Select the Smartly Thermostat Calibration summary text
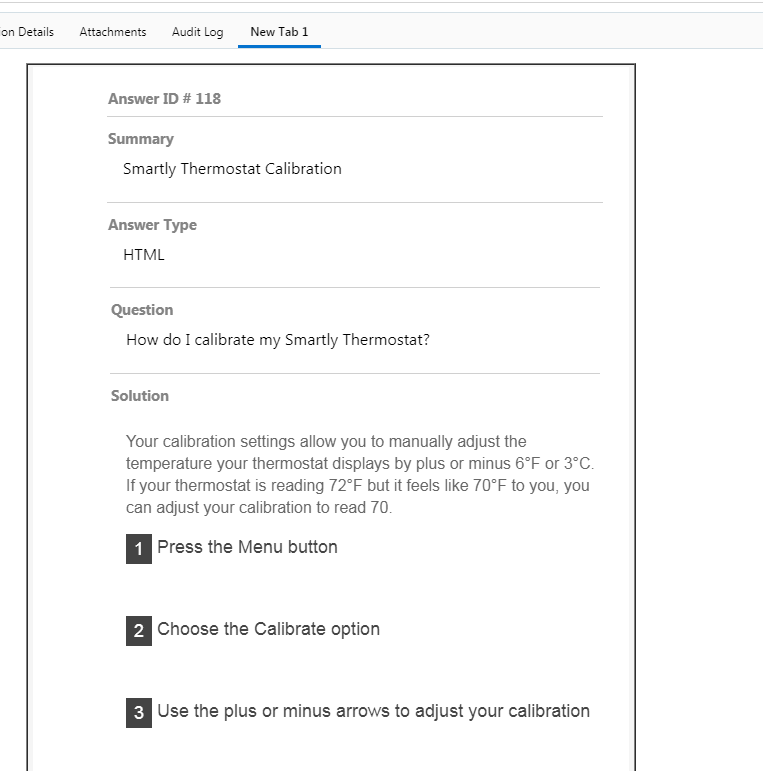763x771 pixels. pos(232,169)
